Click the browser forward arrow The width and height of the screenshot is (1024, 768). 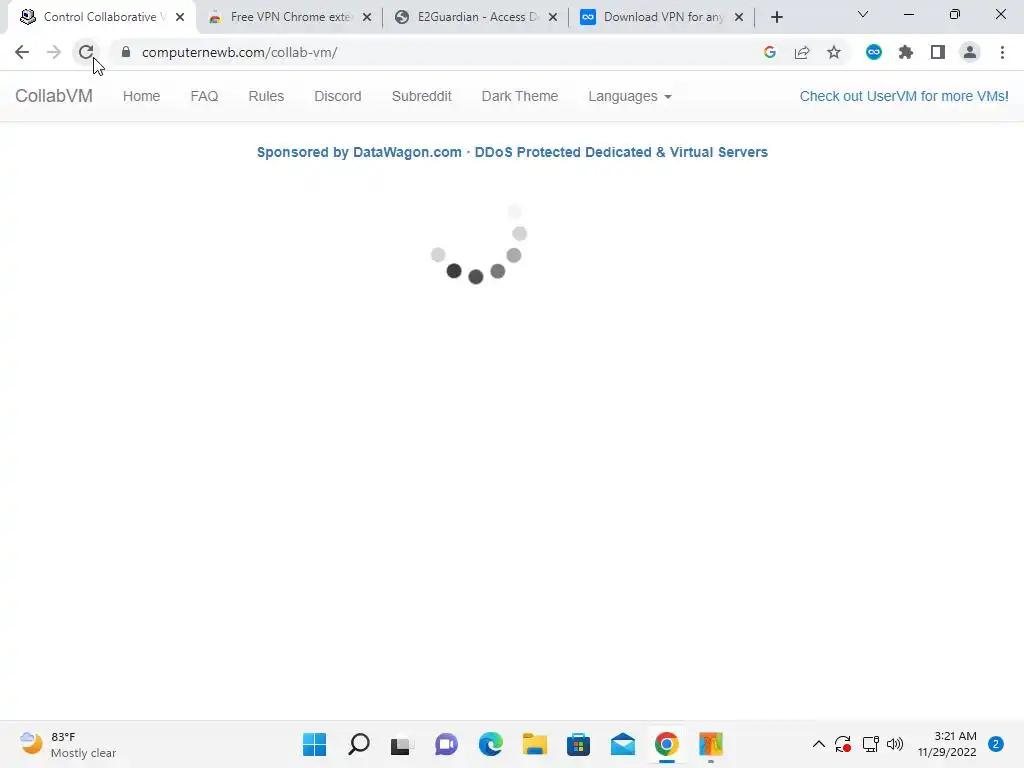click(x=54, y=52)
